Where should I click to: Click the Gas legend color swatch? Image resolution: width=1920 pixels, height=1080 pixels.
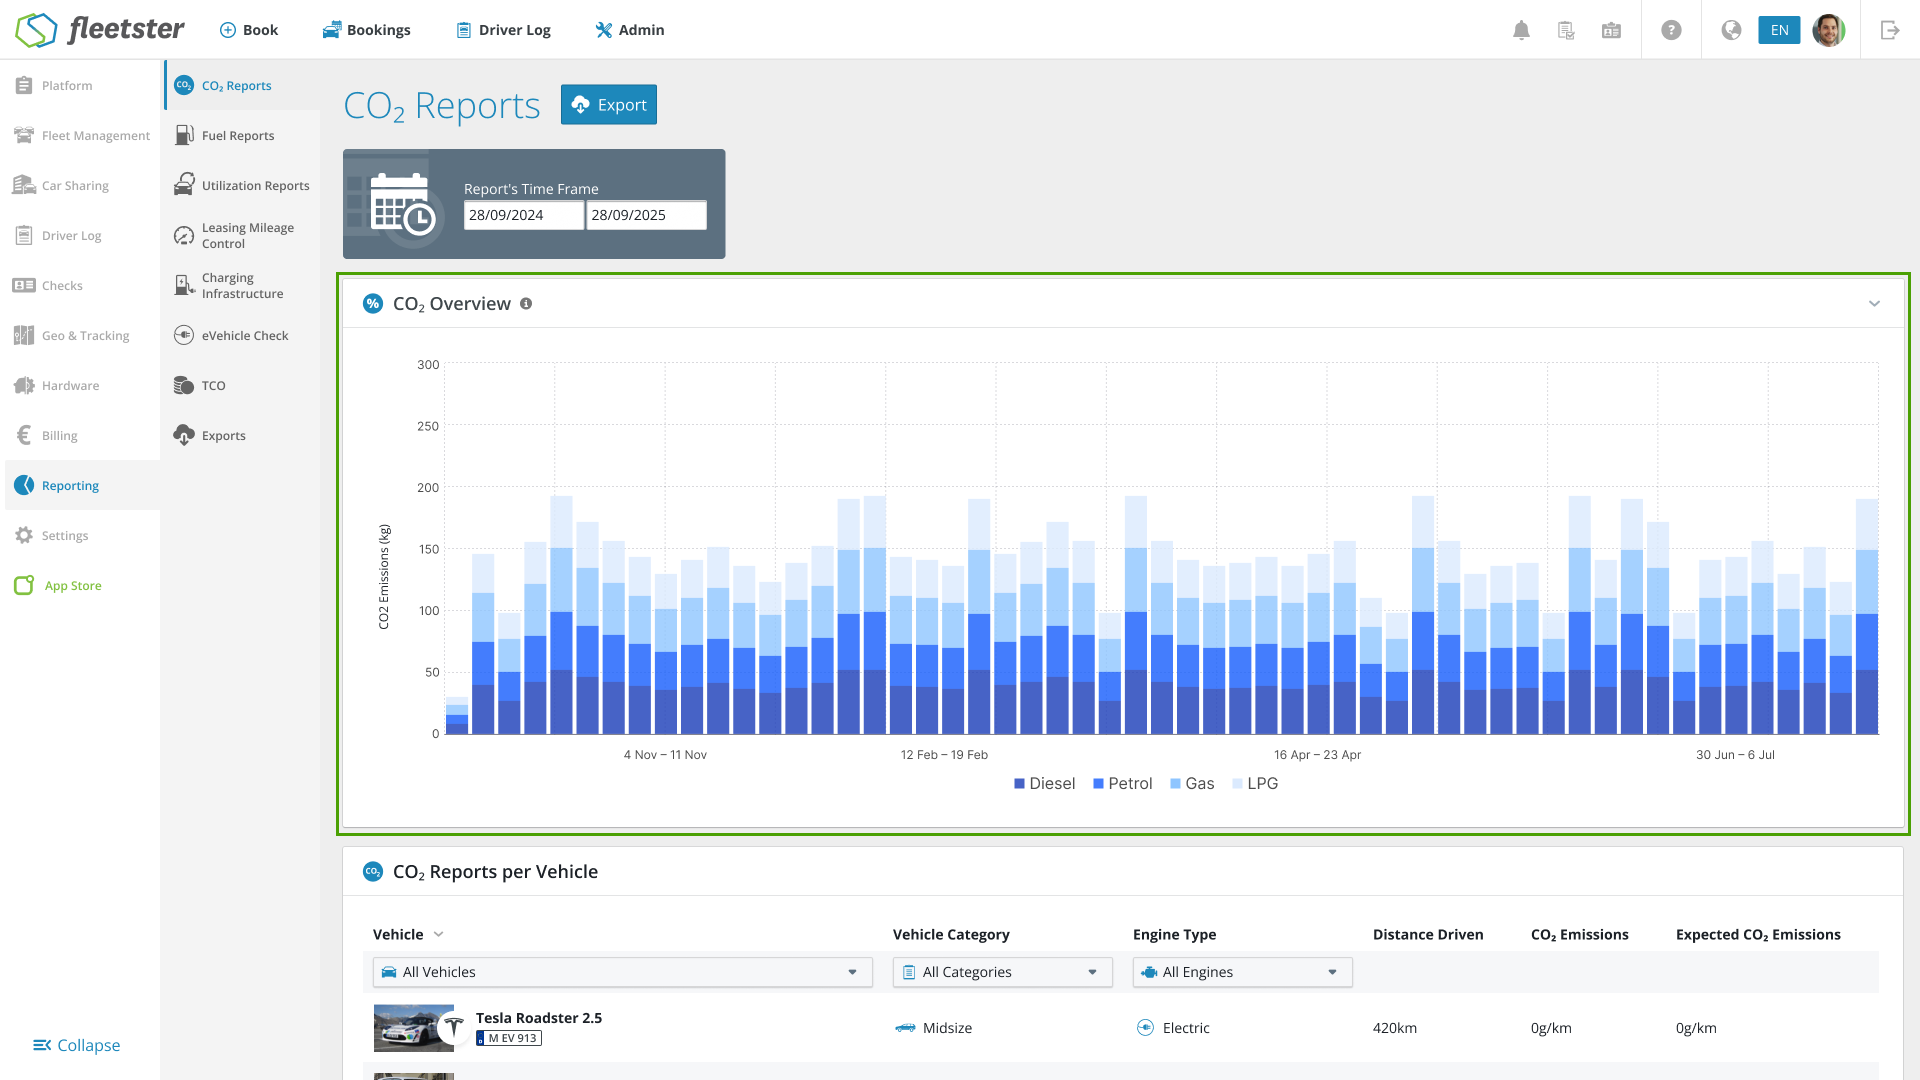[1176, 784]
